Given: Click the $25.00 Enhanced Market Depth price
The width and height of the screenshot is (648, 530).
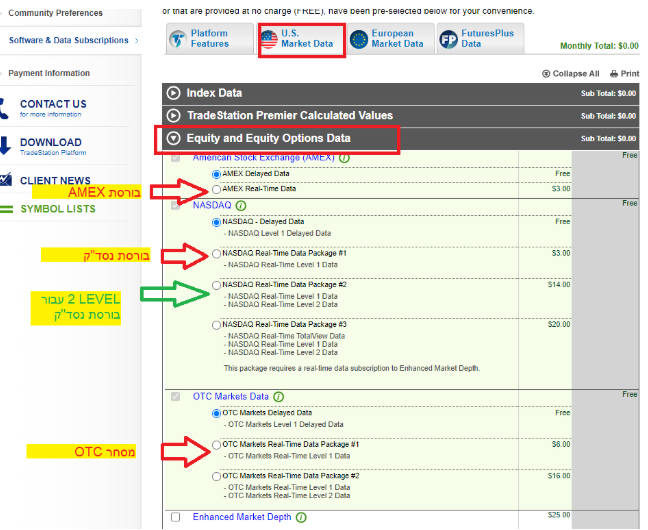Looking at the screenshot, I should click(x=559, y=515).
